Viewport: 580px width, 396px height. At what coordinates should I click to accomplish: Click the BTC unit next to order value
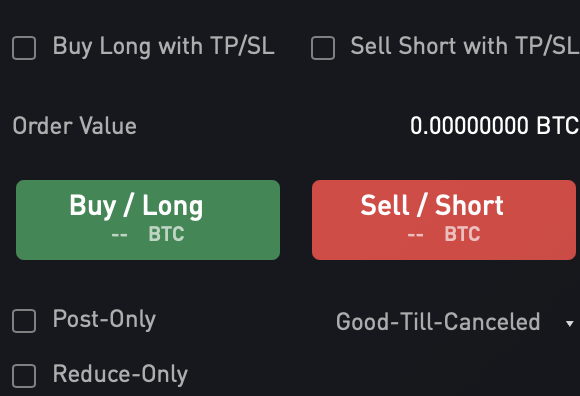pyautogui.click(x=558, y=126)
